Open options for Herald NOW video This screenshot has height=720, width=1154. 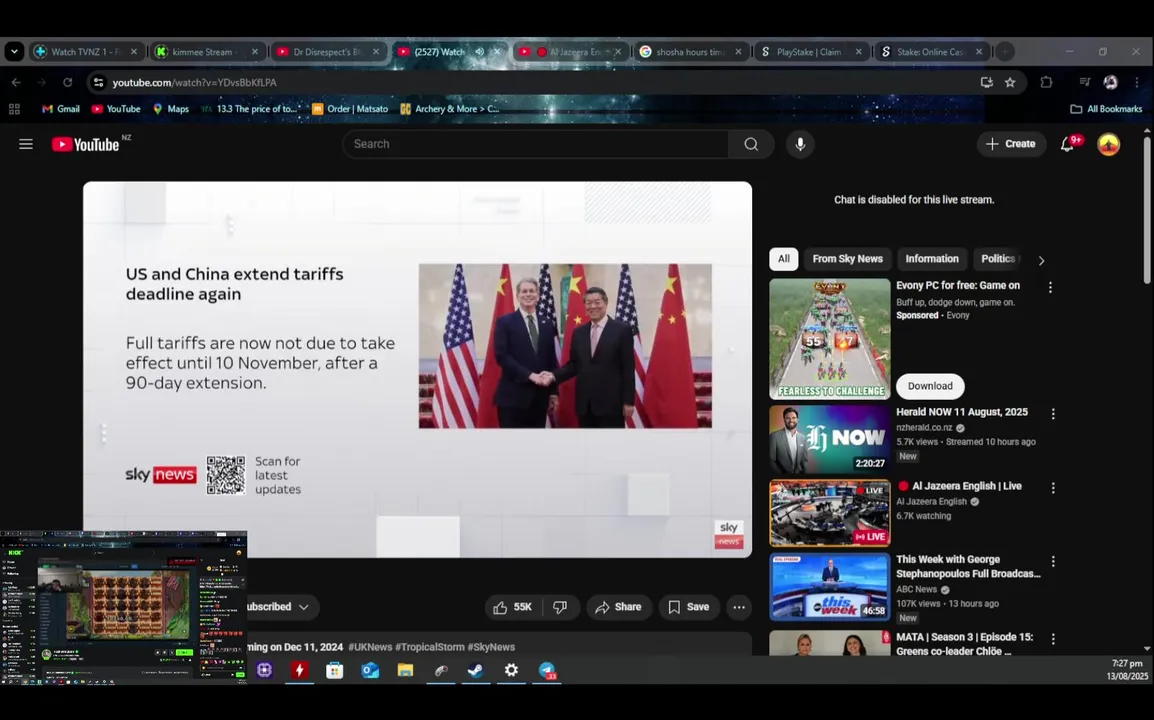point(1053,414)
